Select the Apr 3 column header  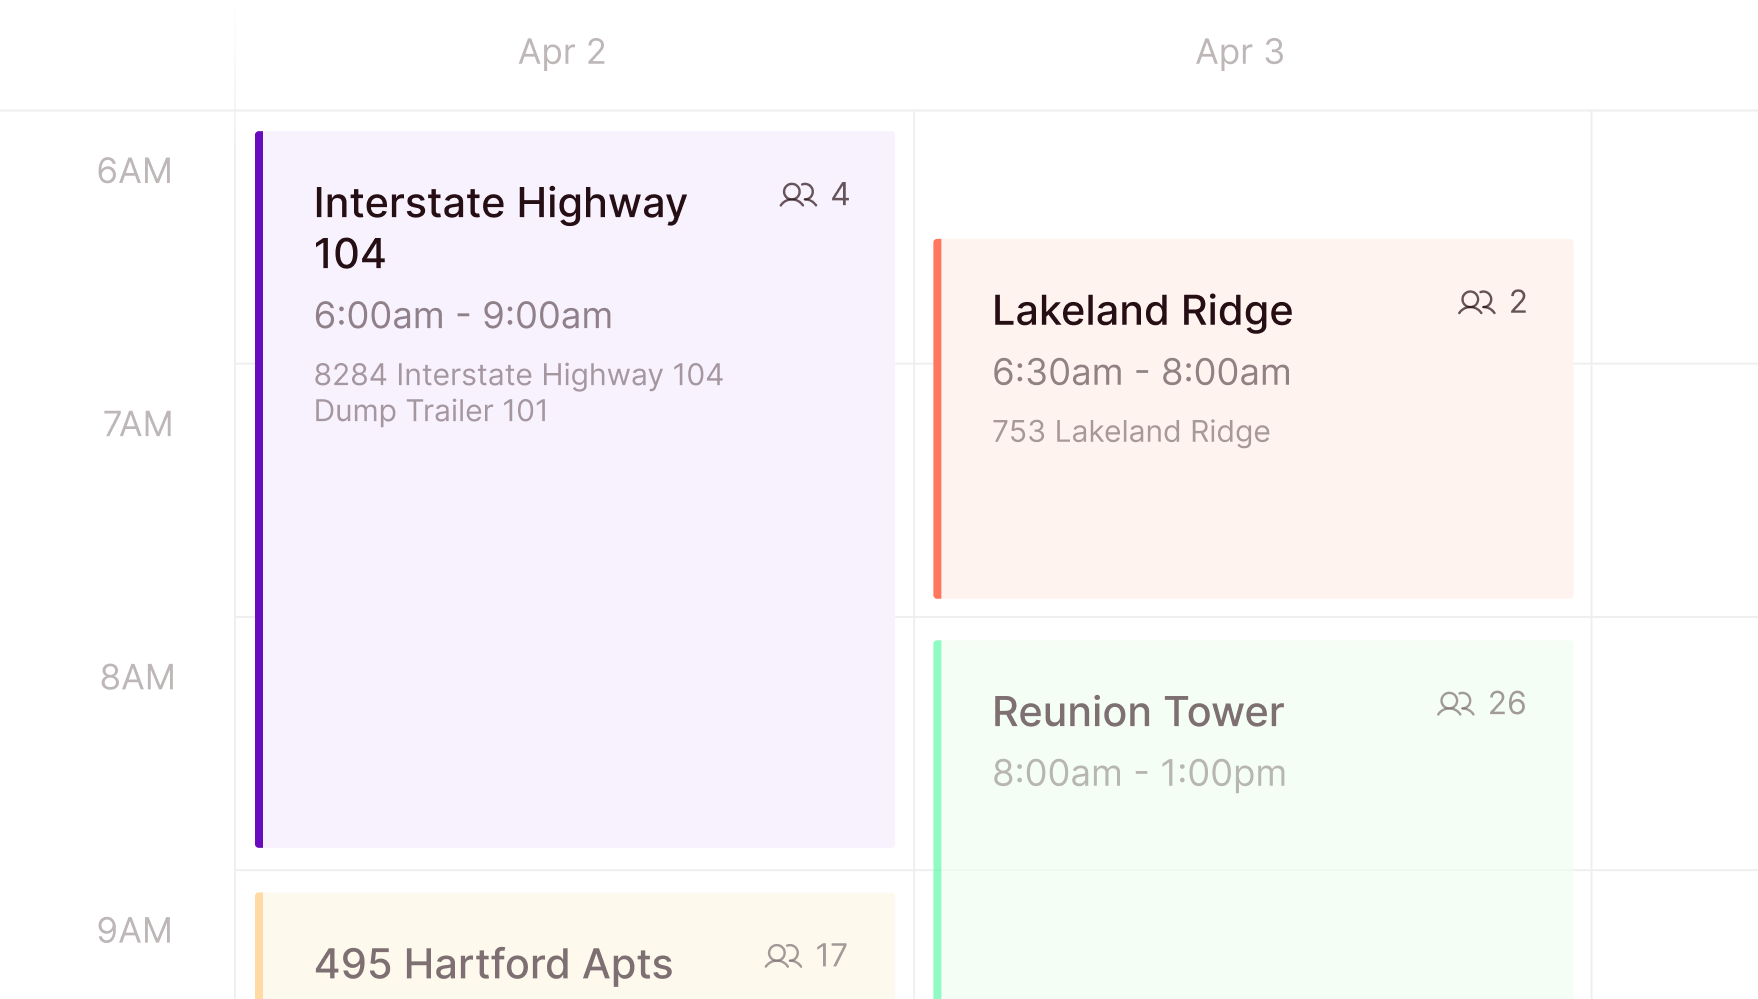(1239, 52)
